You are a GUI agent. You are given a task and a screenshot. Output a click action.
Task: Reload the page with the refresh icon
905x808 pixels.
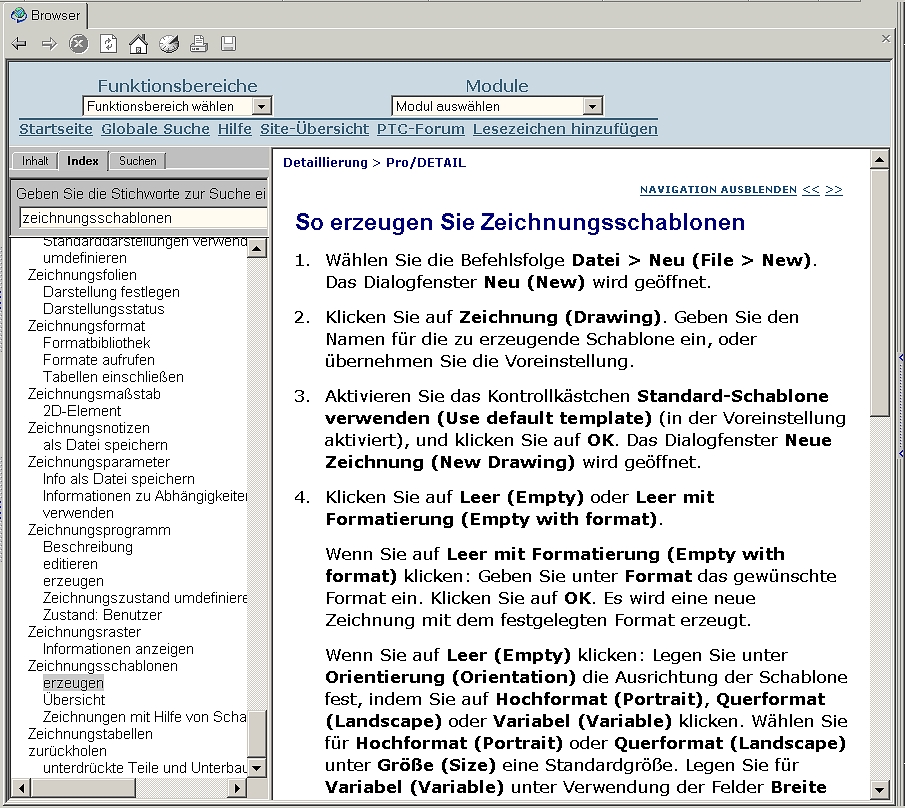click(x=109, y=44)
